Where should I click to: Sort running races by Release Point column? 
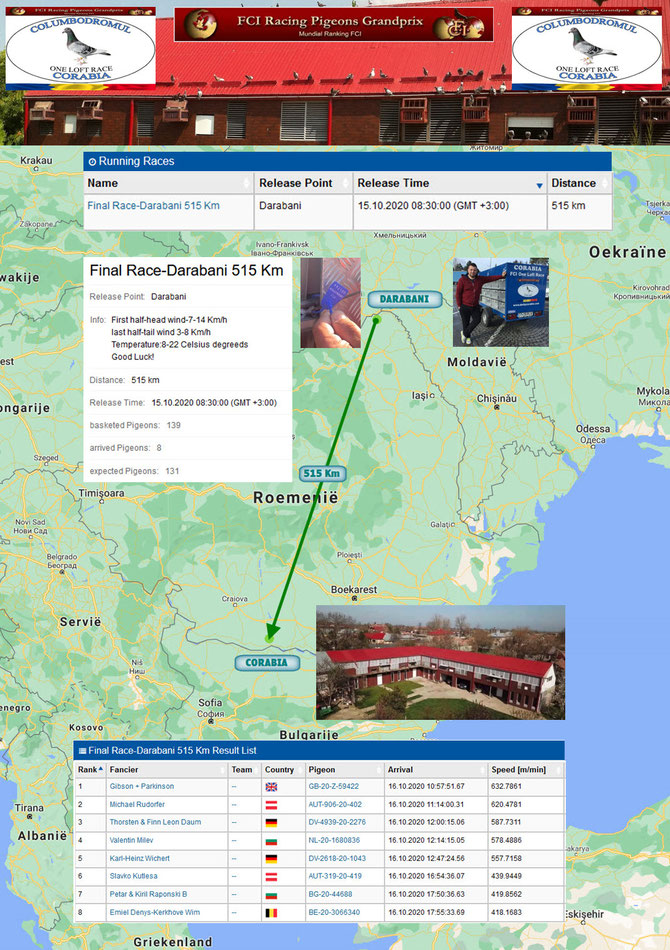(303, 183)
